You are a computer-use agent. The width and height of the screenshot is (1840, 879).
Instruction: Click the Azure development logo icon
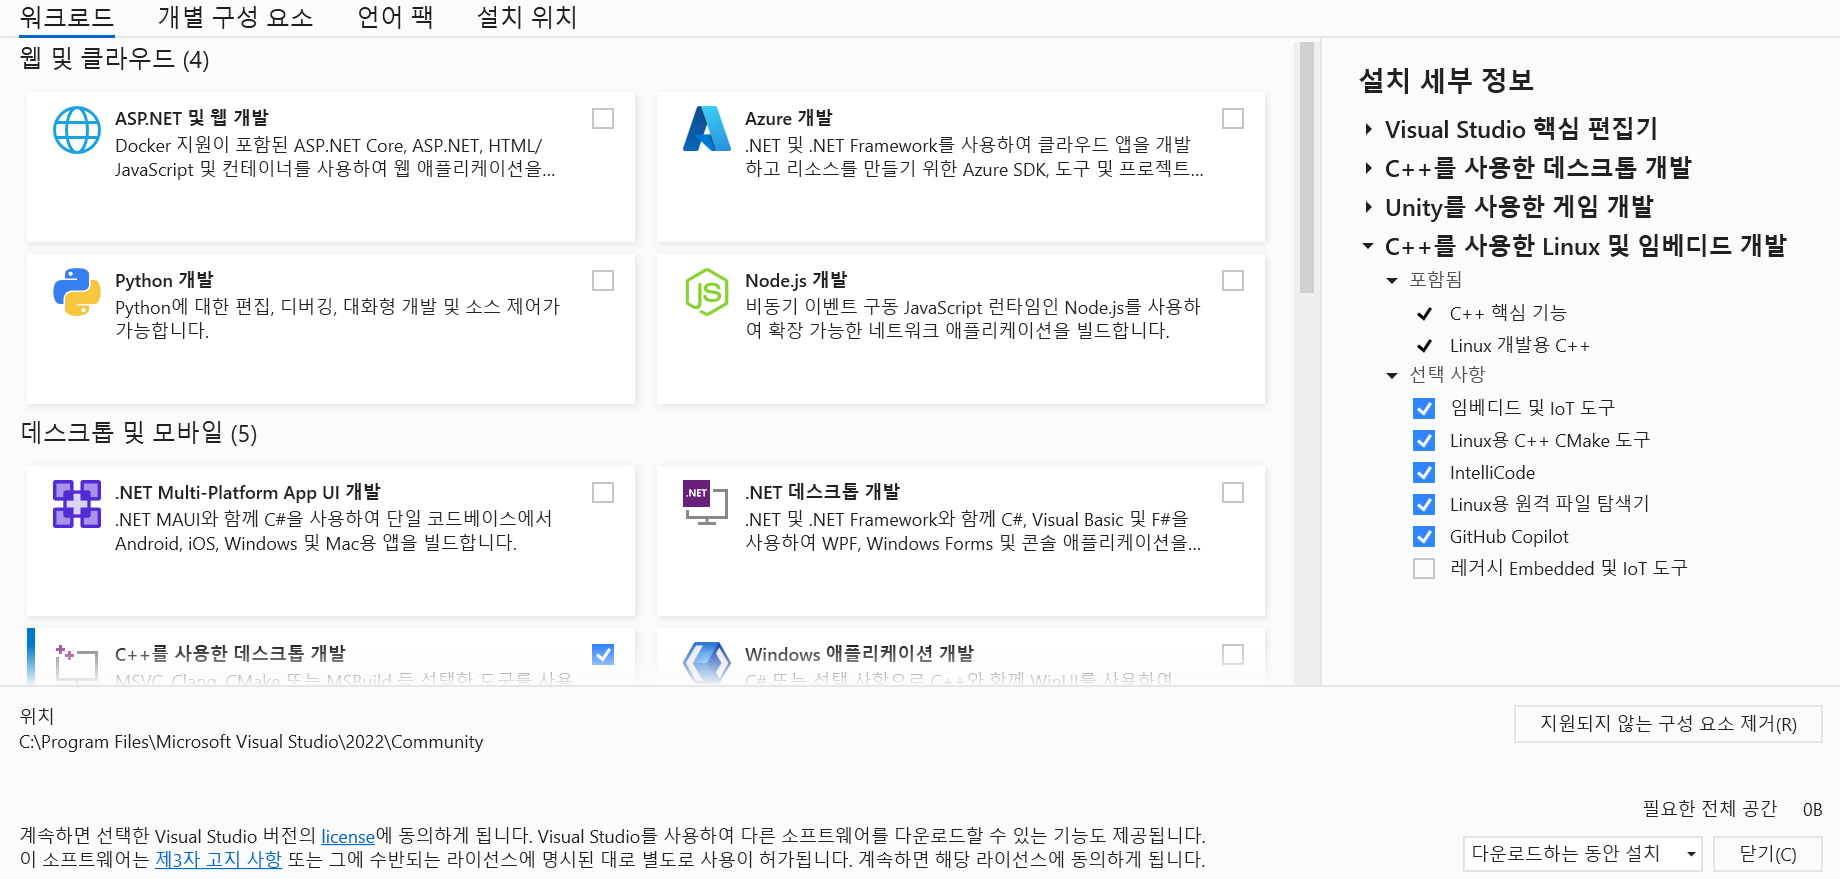[x=707, y=129]
